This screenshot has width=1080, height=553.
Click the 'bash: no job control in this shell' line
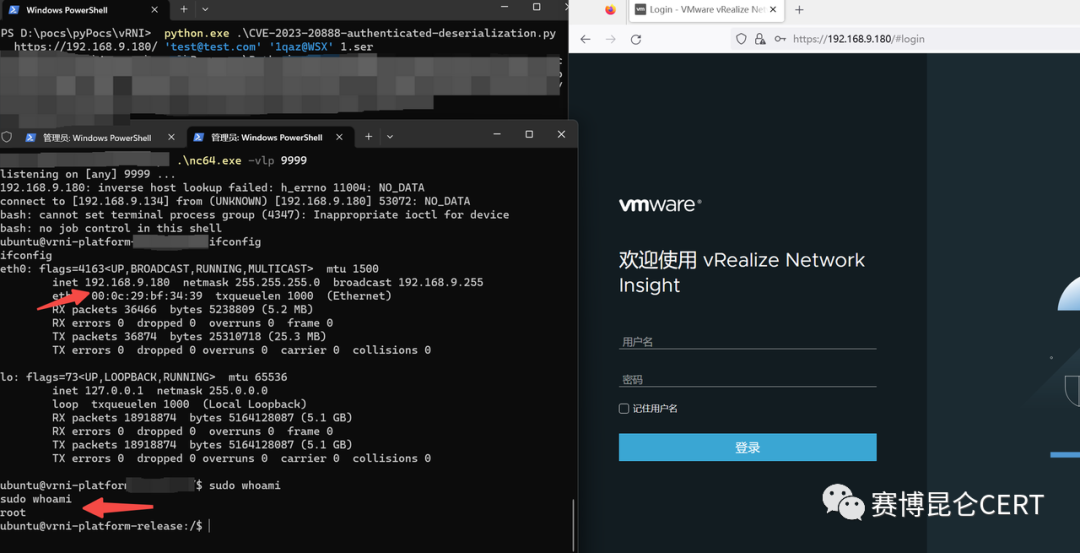pos(111,228)
